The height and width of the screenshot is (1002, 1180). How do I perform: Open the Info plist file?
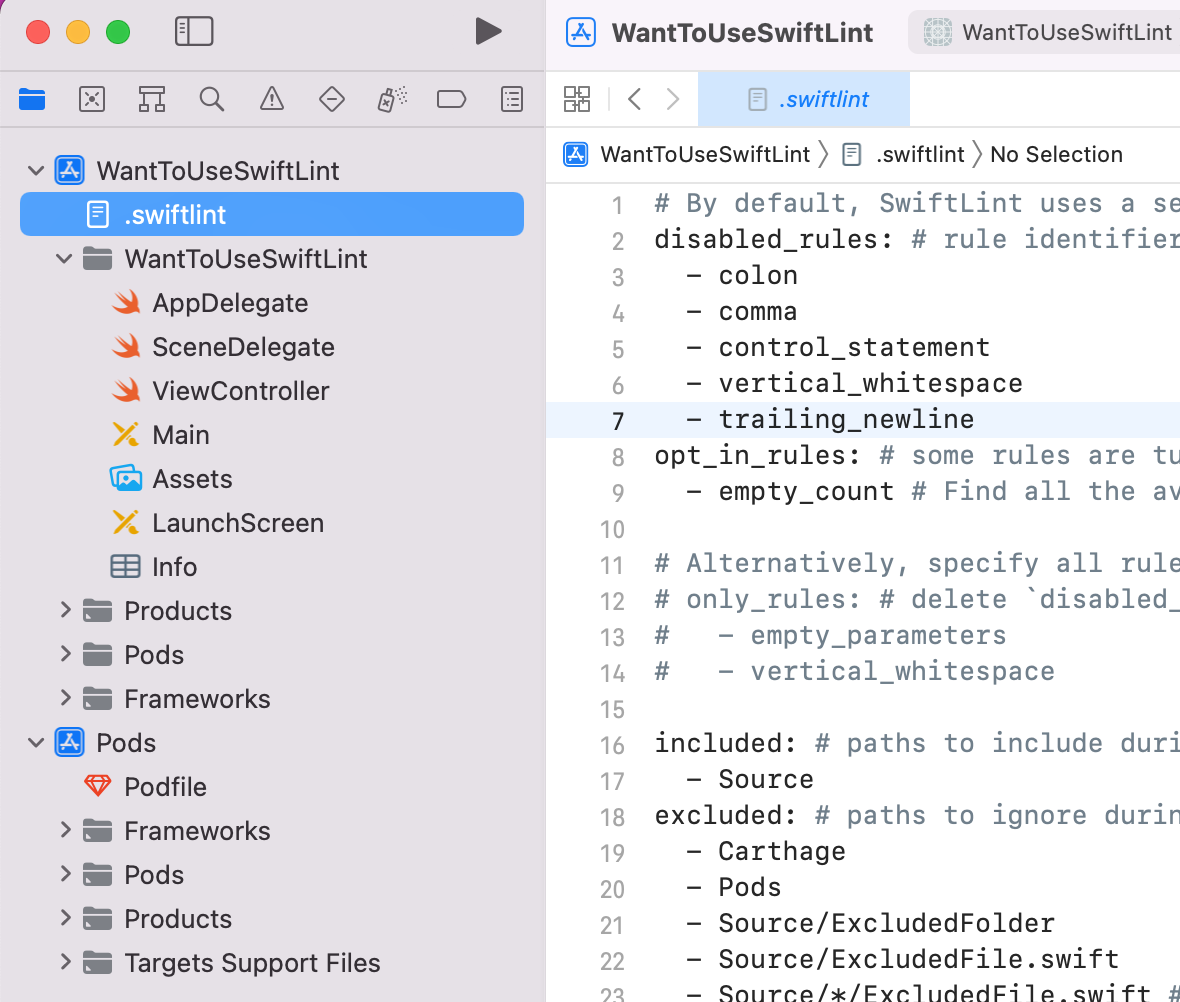point(174,567)
